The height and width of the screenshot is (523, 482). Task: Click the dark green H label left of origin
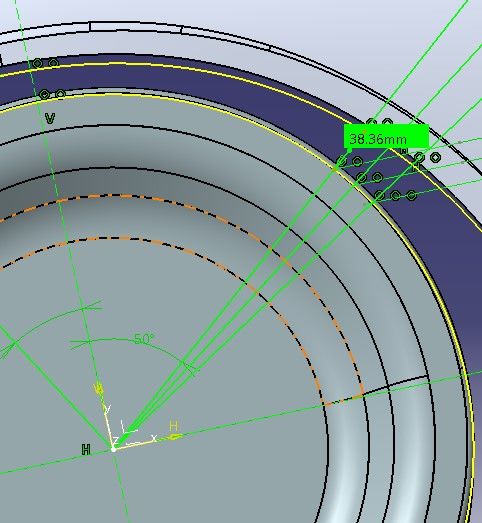(x=86, y=450)
